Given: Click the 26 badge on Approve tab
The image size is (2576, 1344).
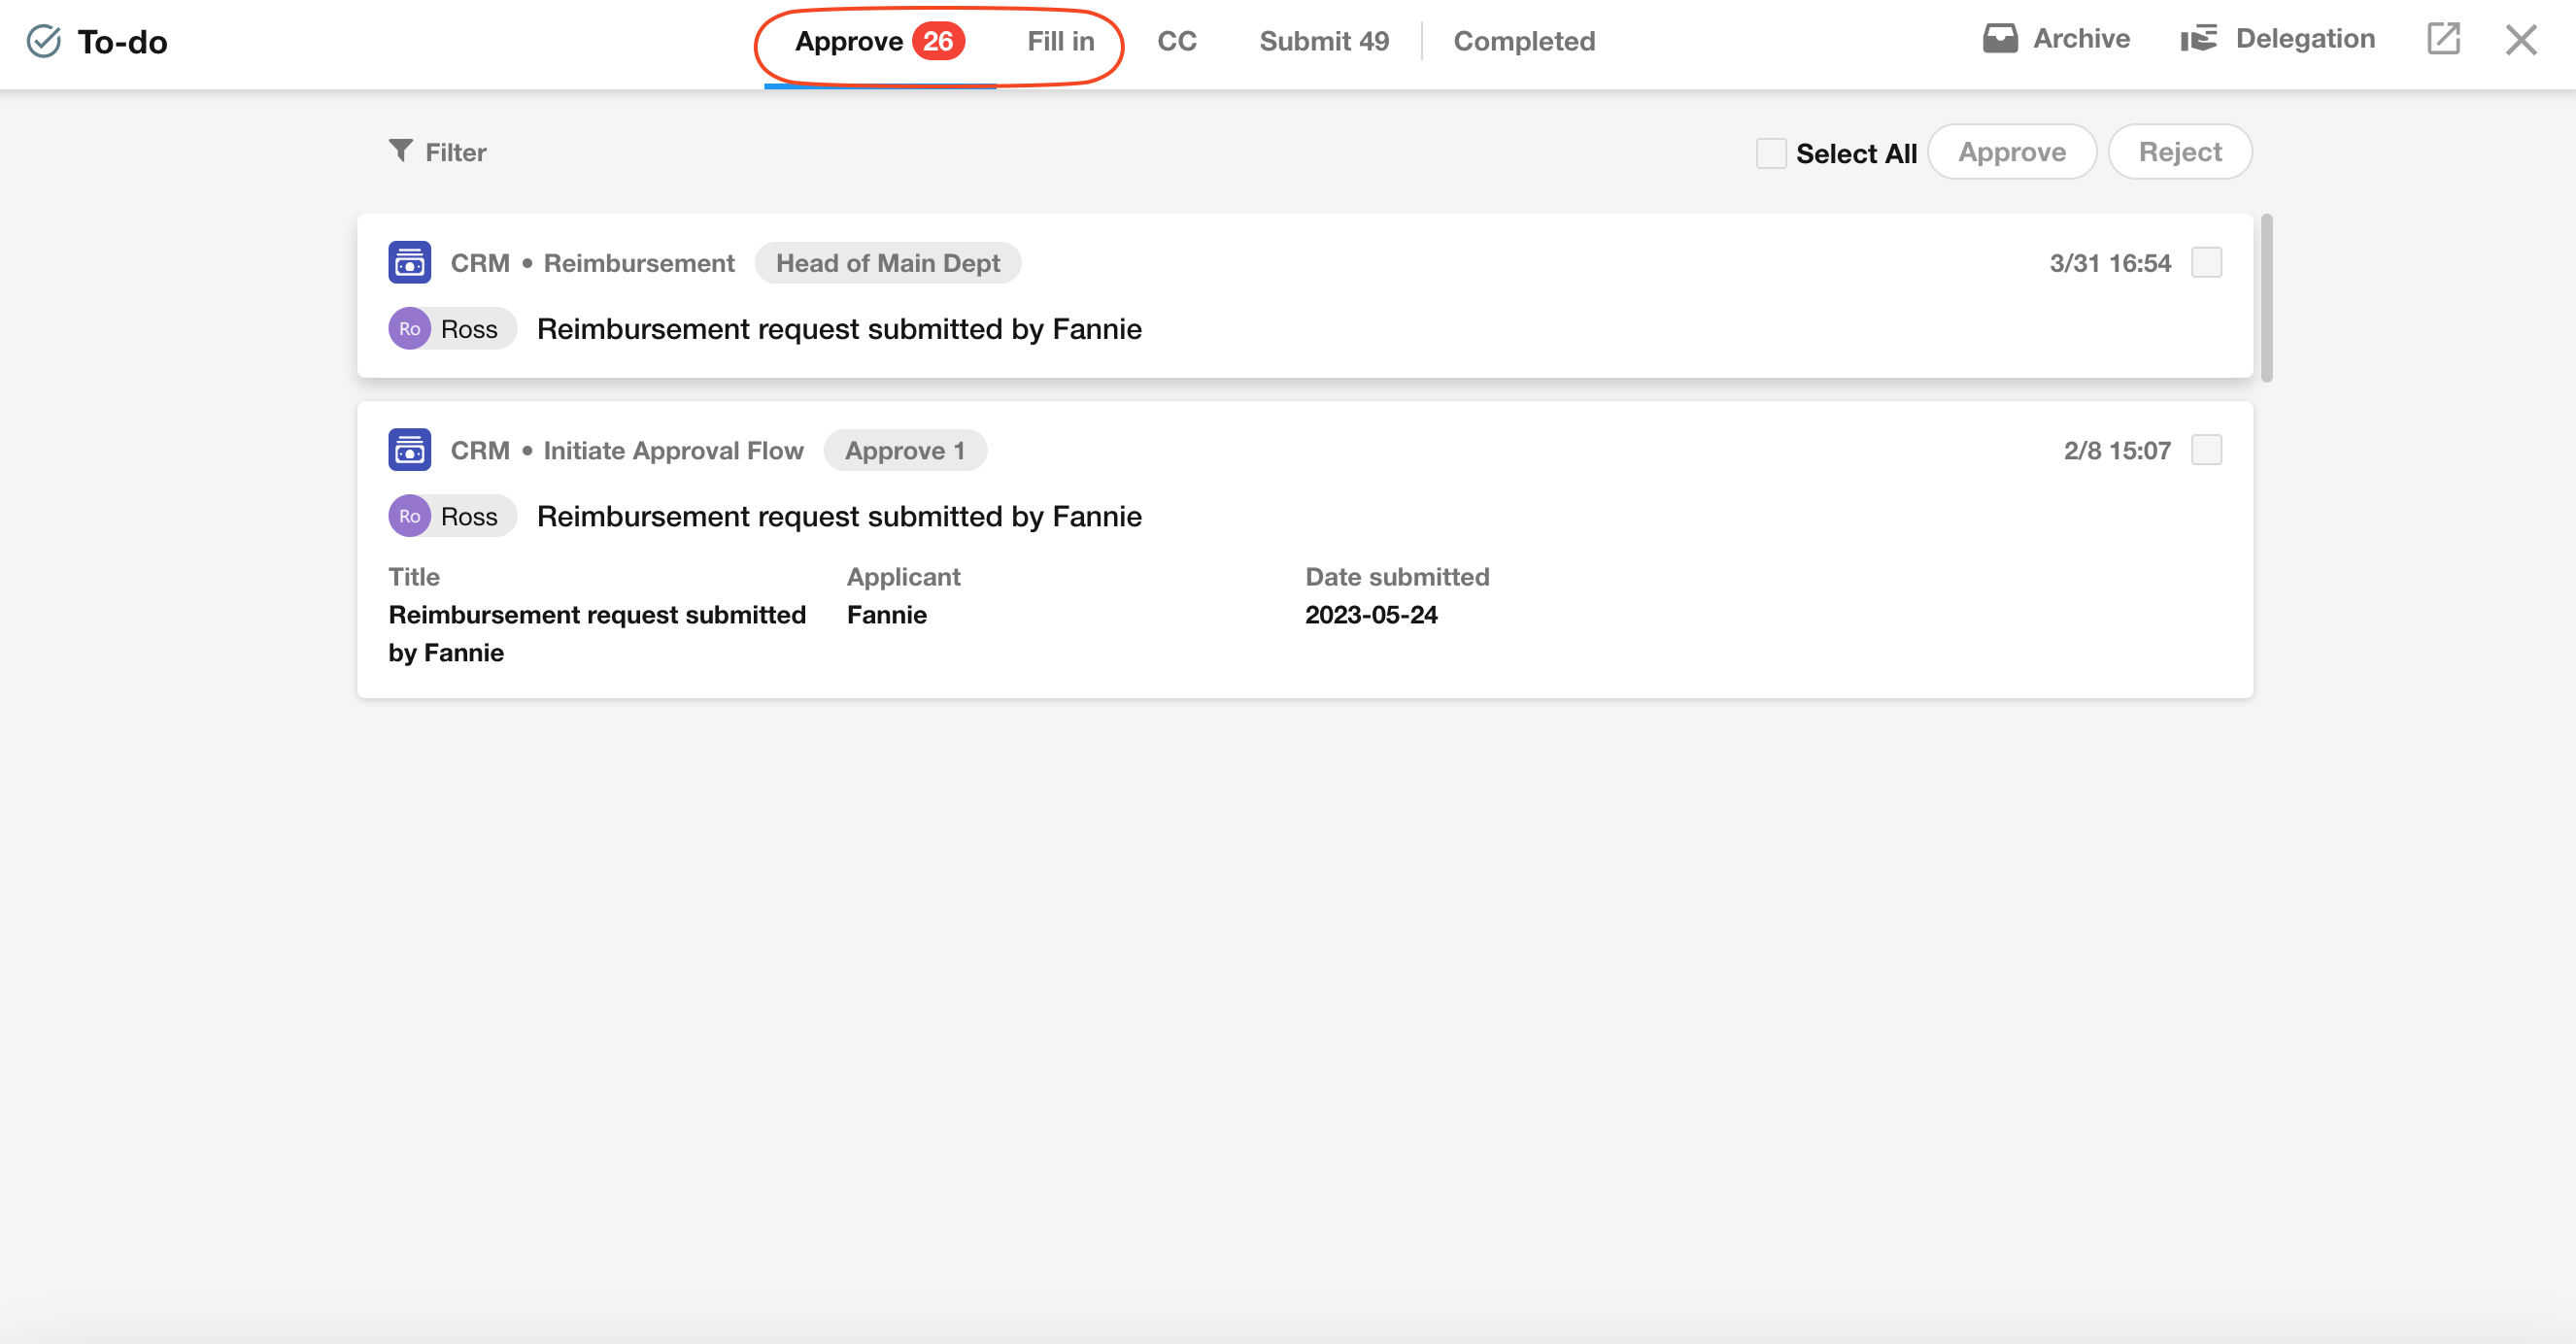Looking at the screenshot, I should tap(938, 41).
